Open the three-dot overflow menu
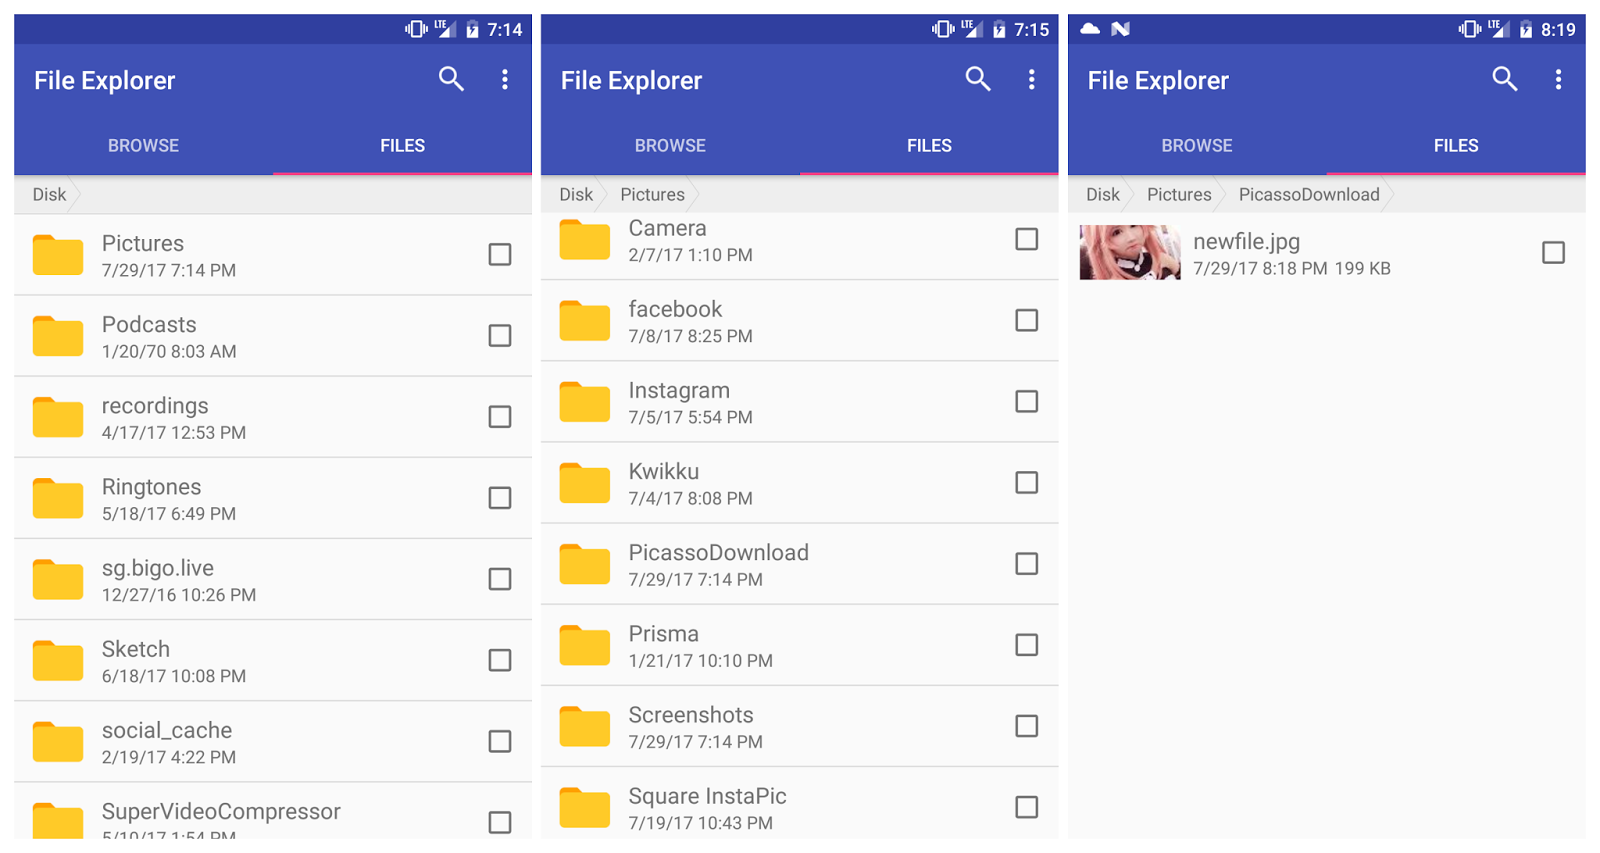The height and width of the screenshot is (853, 1600). pos(505,79)
